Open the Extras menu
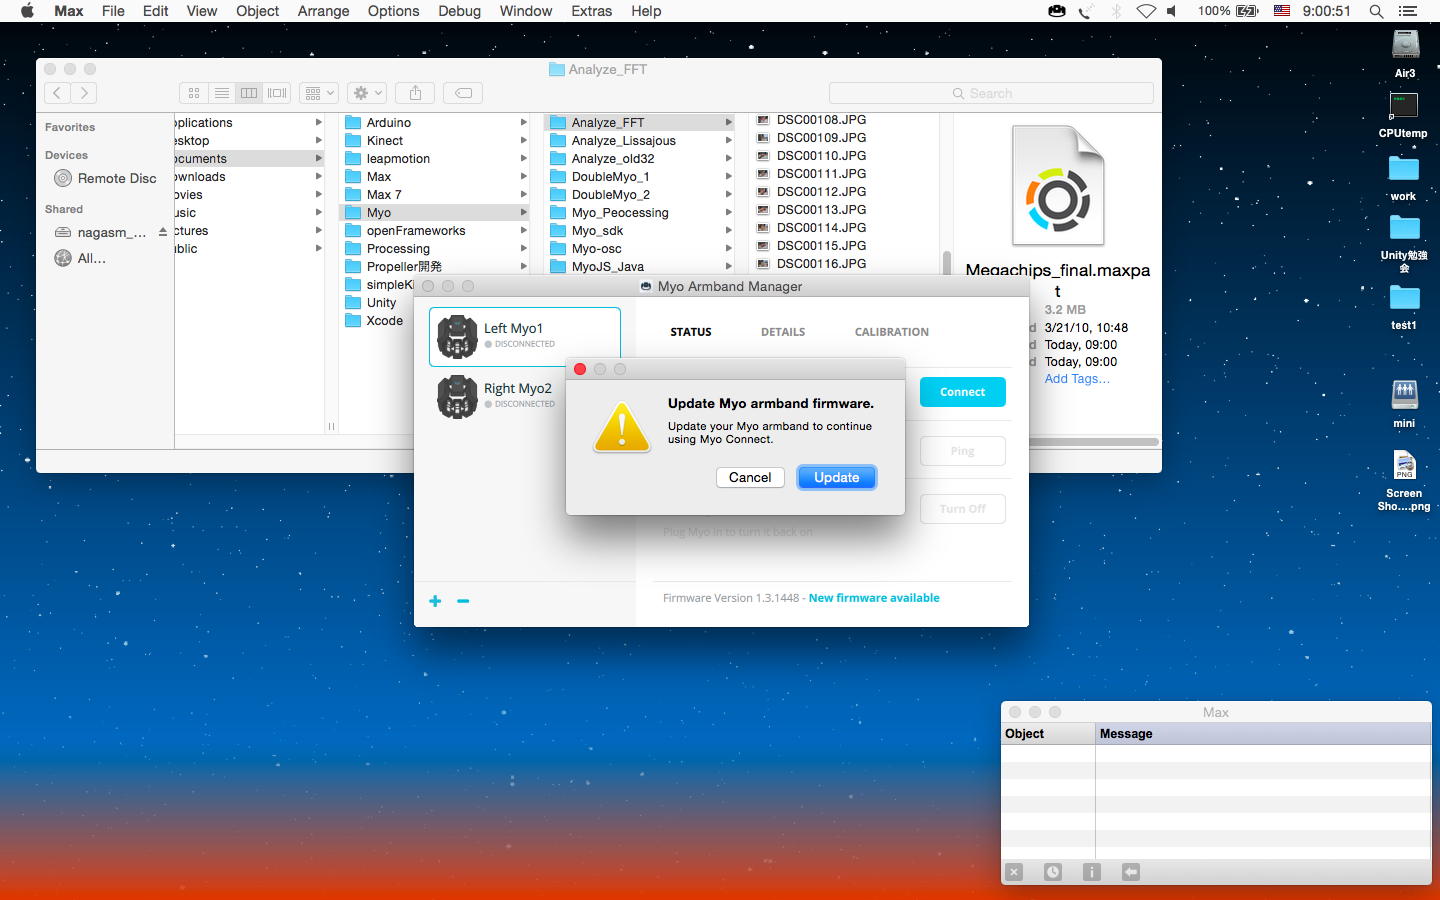 point(591,11)
